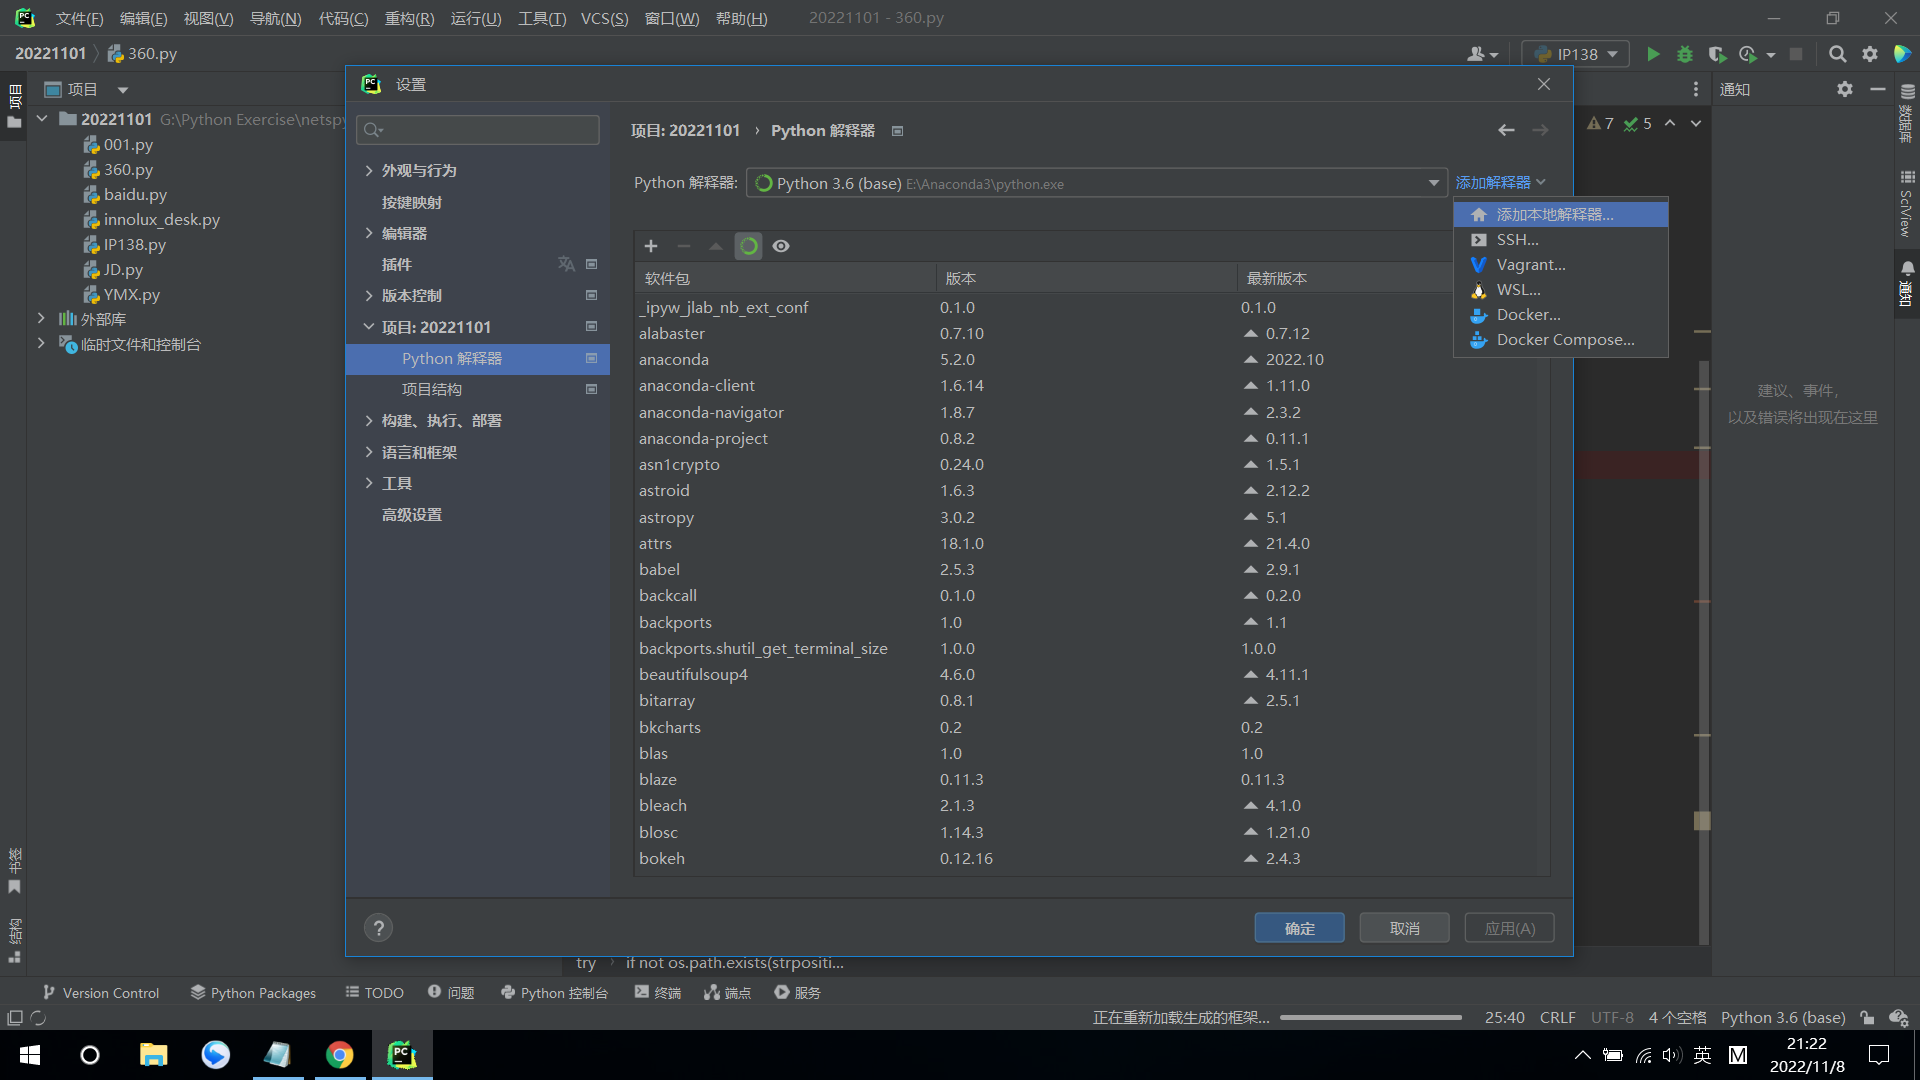
Task: Click the 确定 button
Action: point(1299,928)
